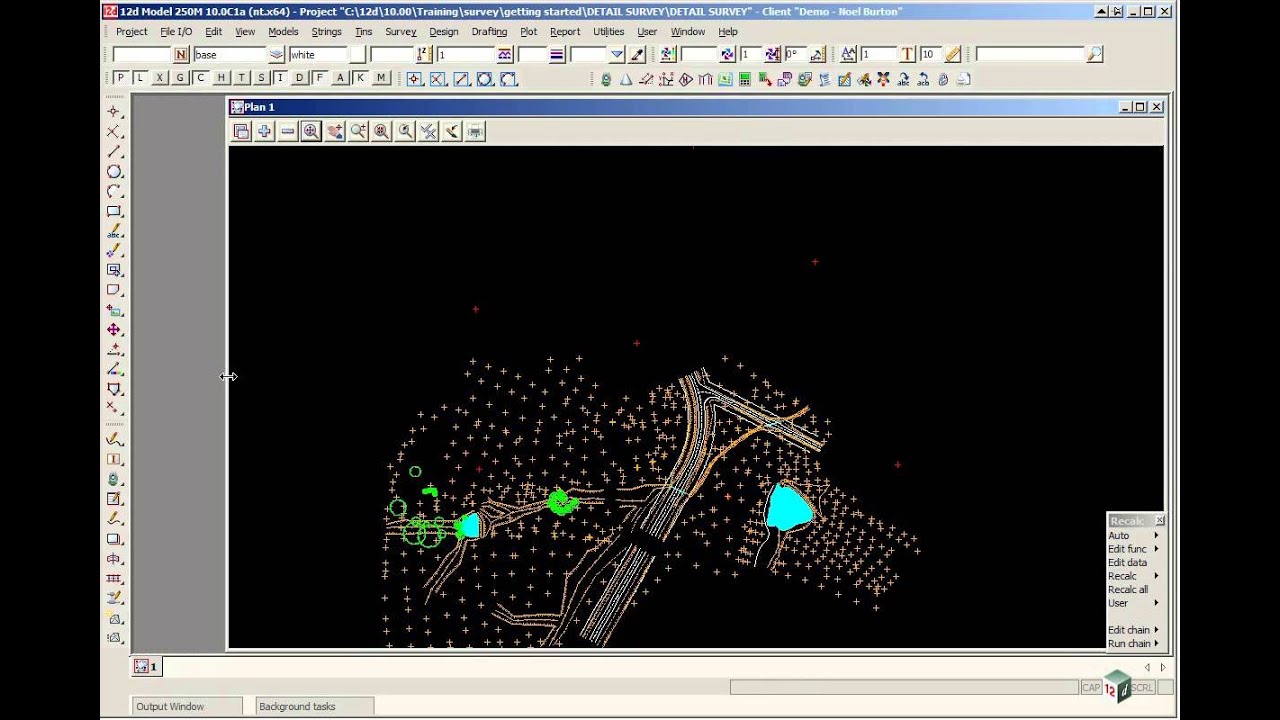The height and width of the screenshot is (720, 1280).
Task: Select the abc text tool in left toolbar
Action: tap(114, 231)
